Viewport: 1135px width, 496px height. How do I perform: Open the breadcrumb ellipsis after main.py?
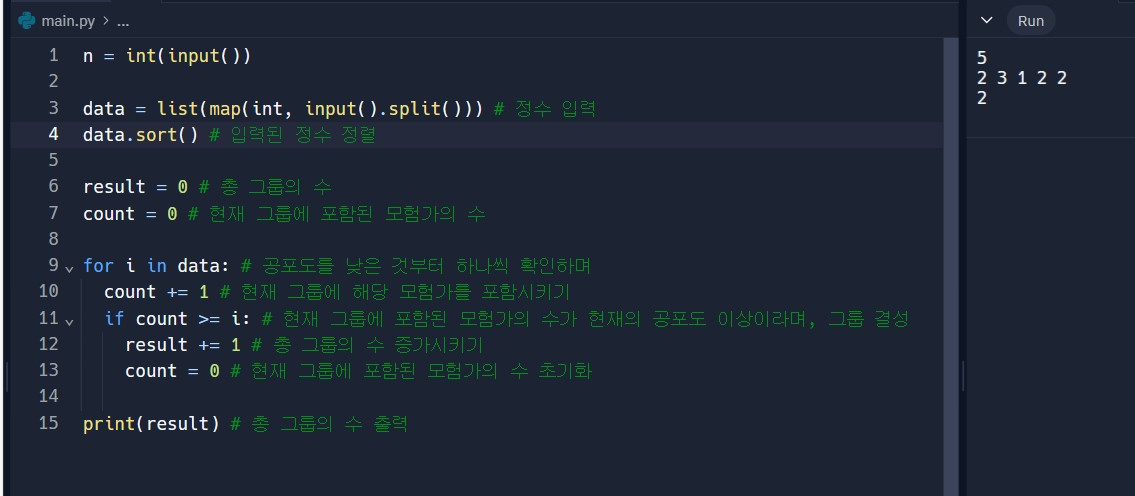[122, 22]
